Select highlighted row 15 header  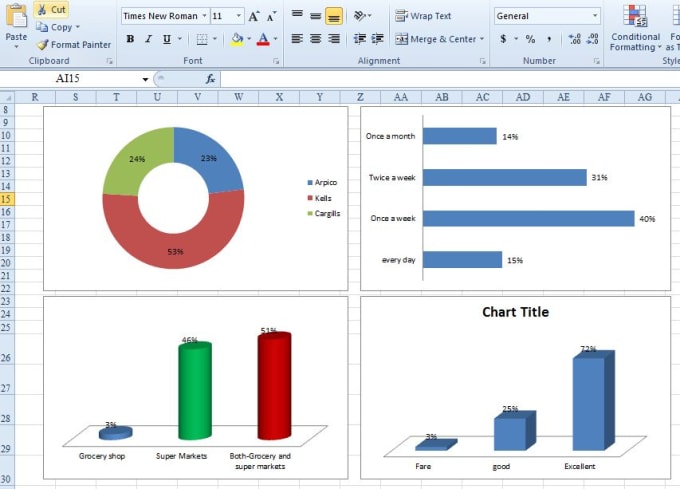pyautogui.click(x=7, y=199)
